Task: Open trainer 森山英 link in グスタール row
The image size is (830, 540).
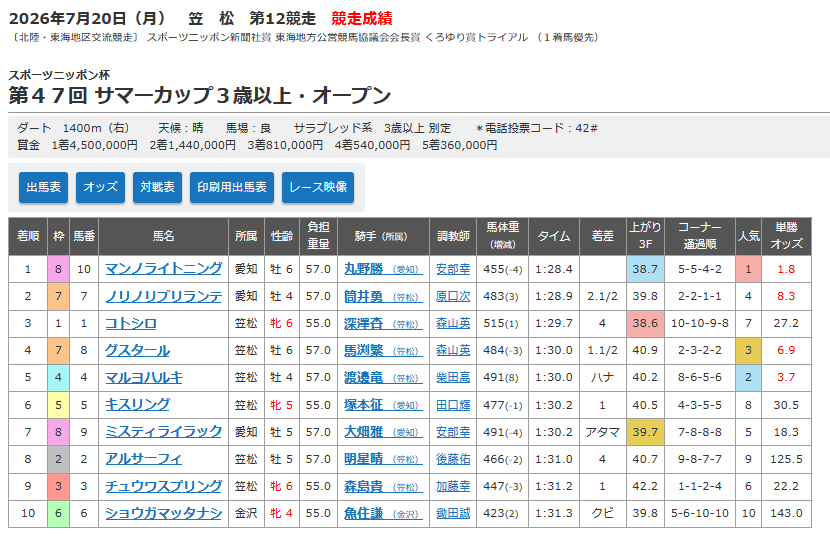Action: click(453, 350)
